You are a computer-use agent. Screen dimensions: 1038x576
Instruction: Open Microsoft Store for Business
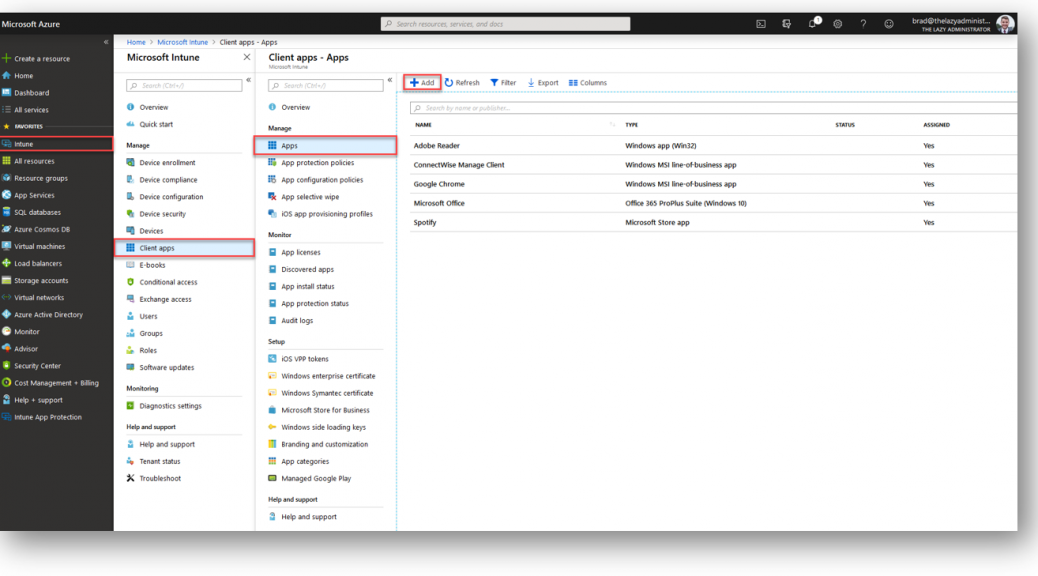click(x=325, y=410)
